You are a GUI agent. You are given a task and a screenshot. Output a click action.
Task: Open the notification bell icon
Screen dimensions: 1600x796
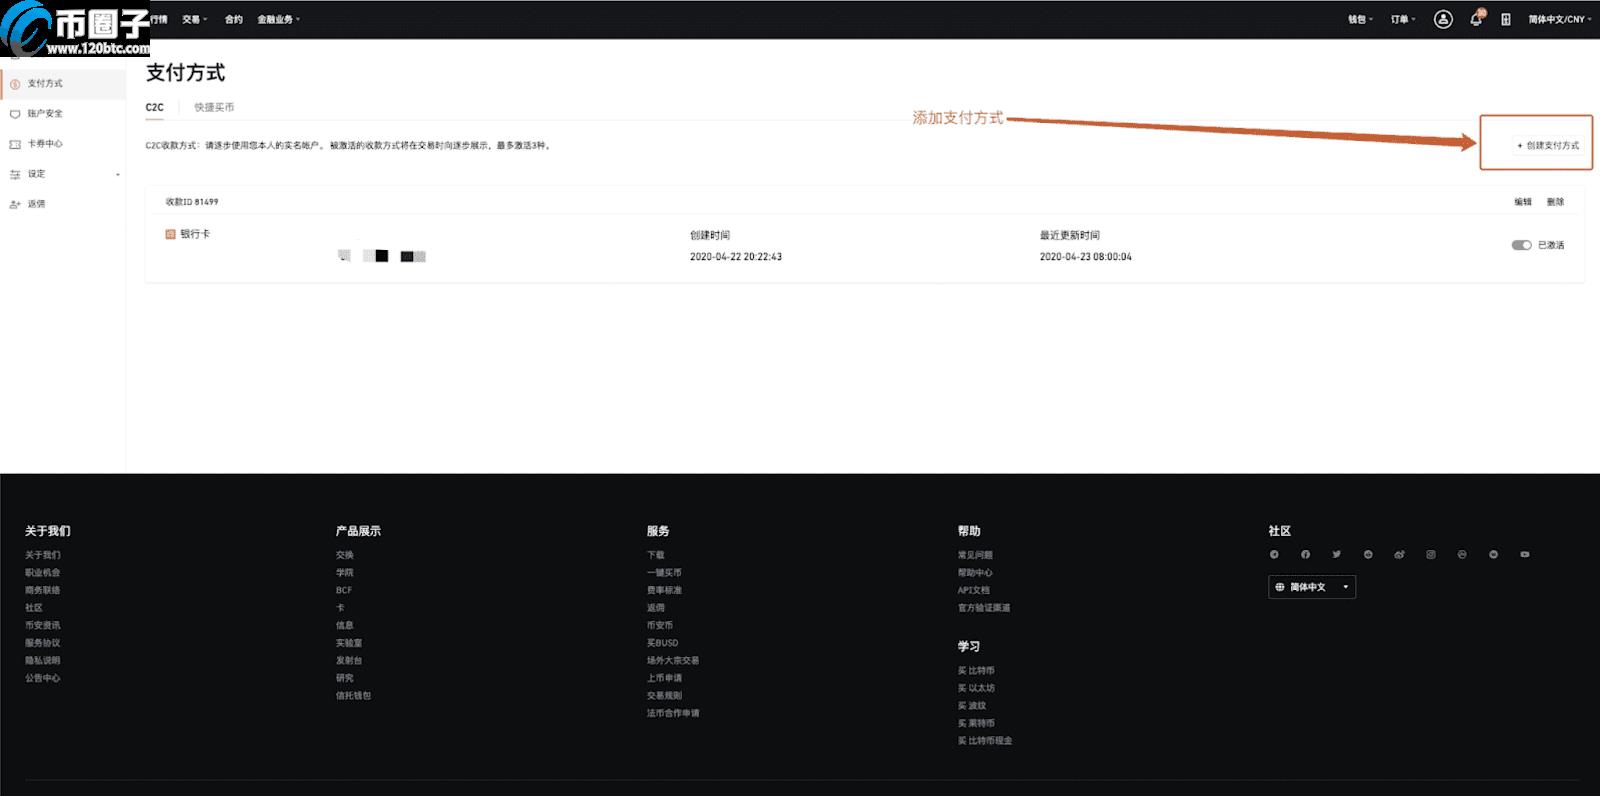[1476, 19]
